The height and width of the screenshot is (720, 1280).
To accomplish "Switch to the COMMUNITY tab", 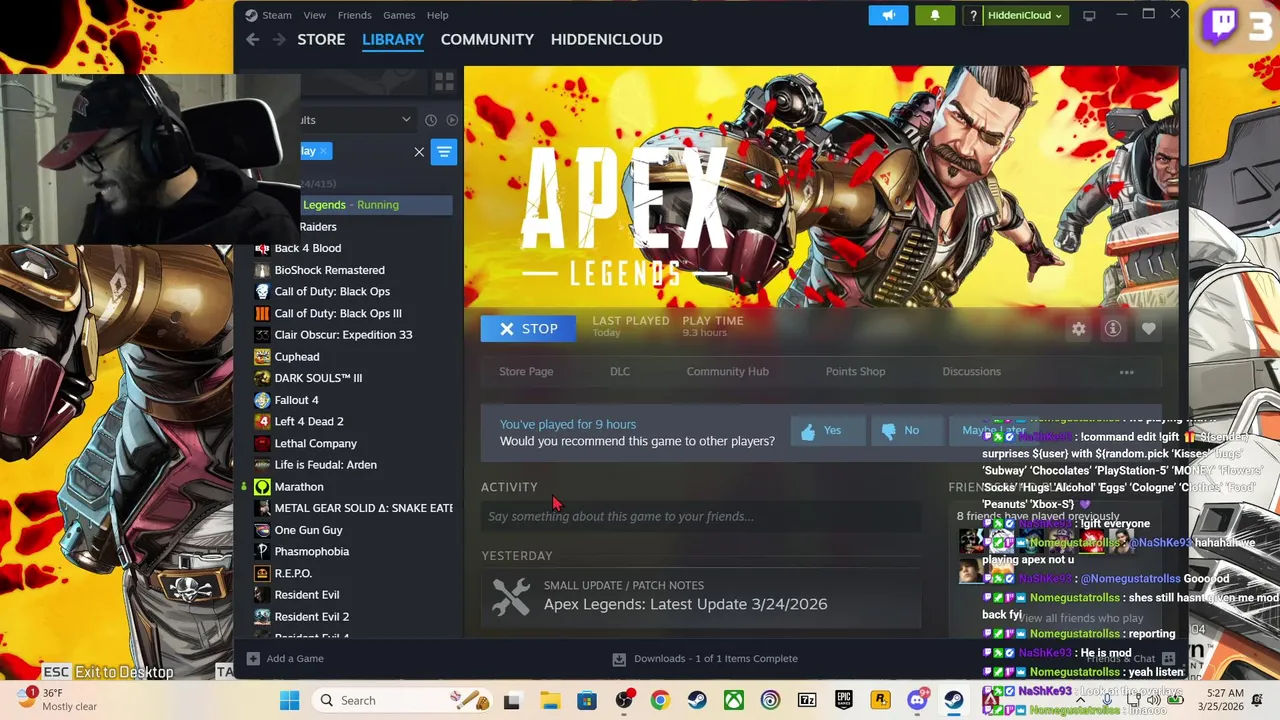I will coord(487,39).
